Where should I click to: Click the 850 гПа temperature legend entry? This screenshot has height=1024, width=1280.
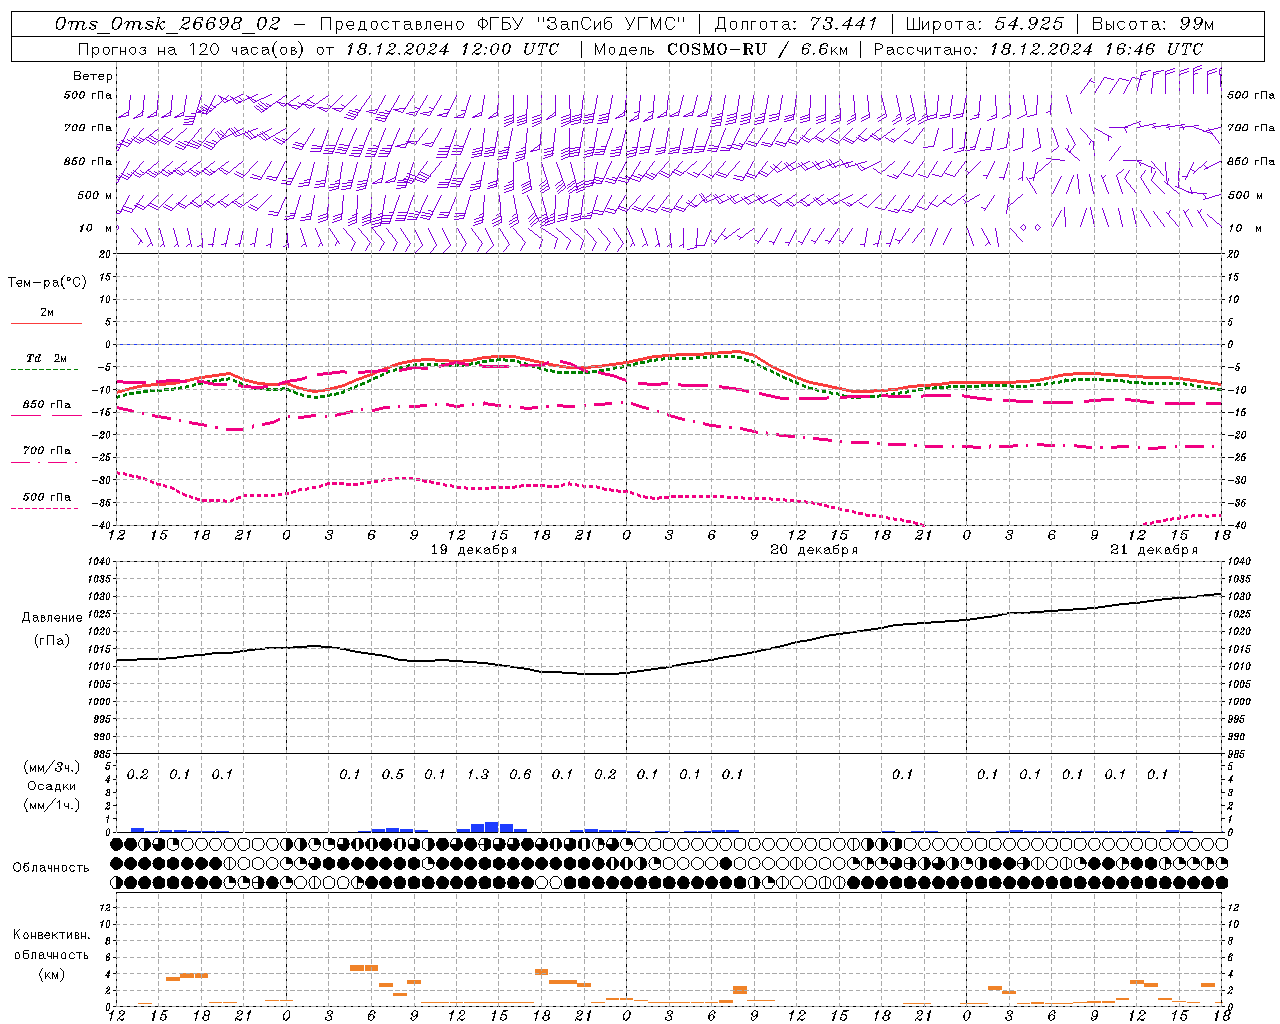47,405
